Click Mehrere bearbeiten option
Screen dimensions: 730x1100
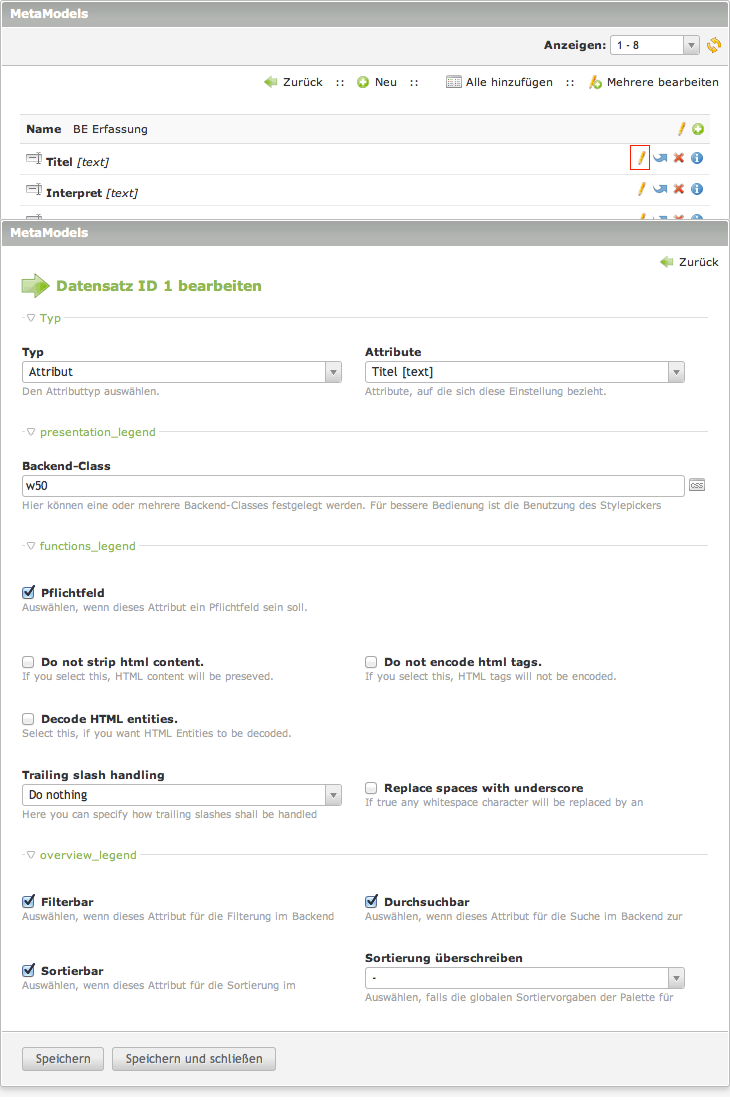(654, 82)
